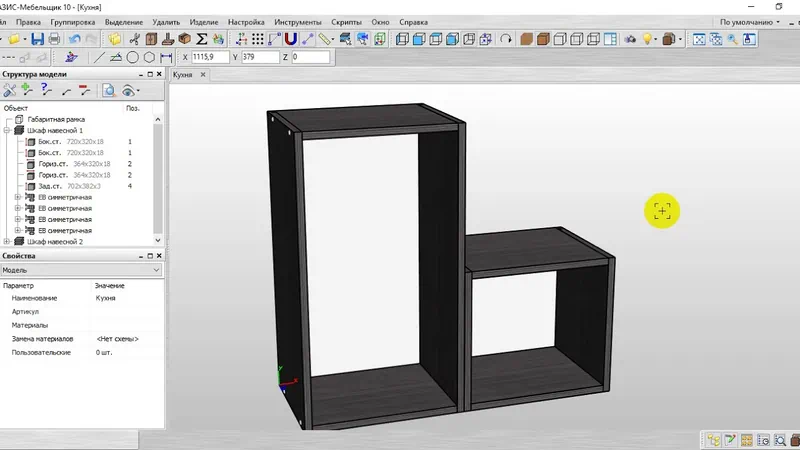800x450 pixels.
Task: Toggle the dotted grid icon
Action: click(x=258, y=39)
